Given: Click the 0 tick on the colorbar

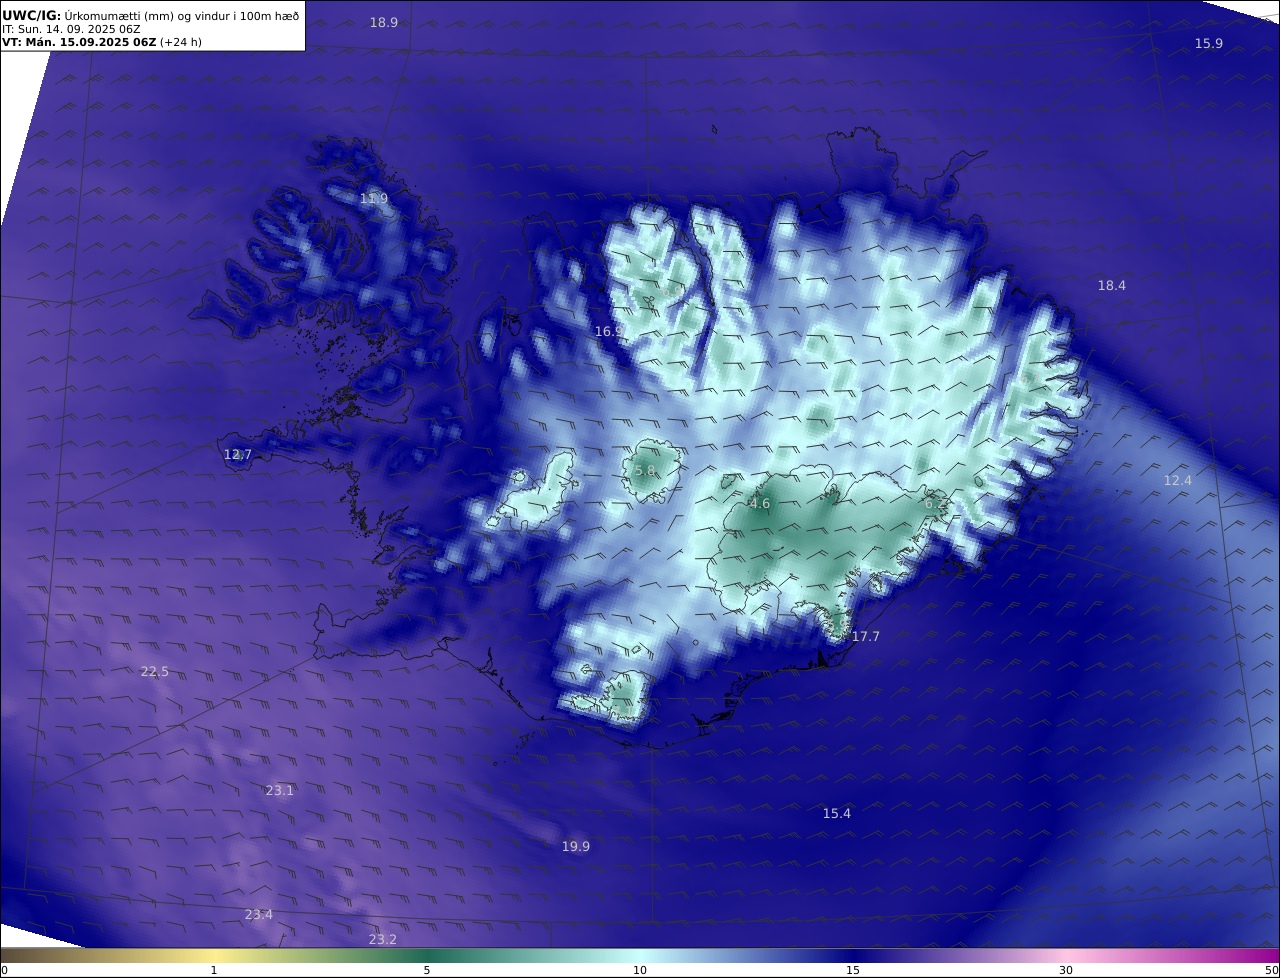Looking at the screenshot, I should [x=4, y=970].
